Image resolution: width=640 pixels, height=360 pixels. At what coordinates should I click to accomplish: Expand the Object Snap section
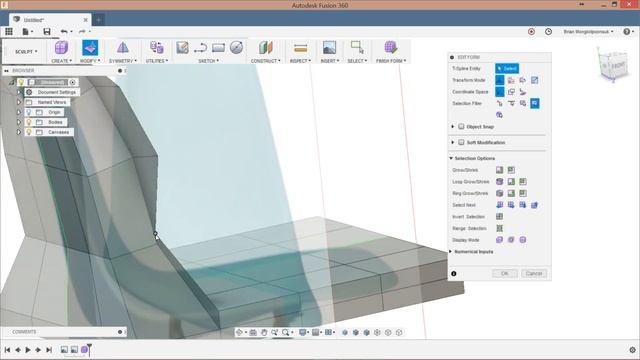coord(453,127)
